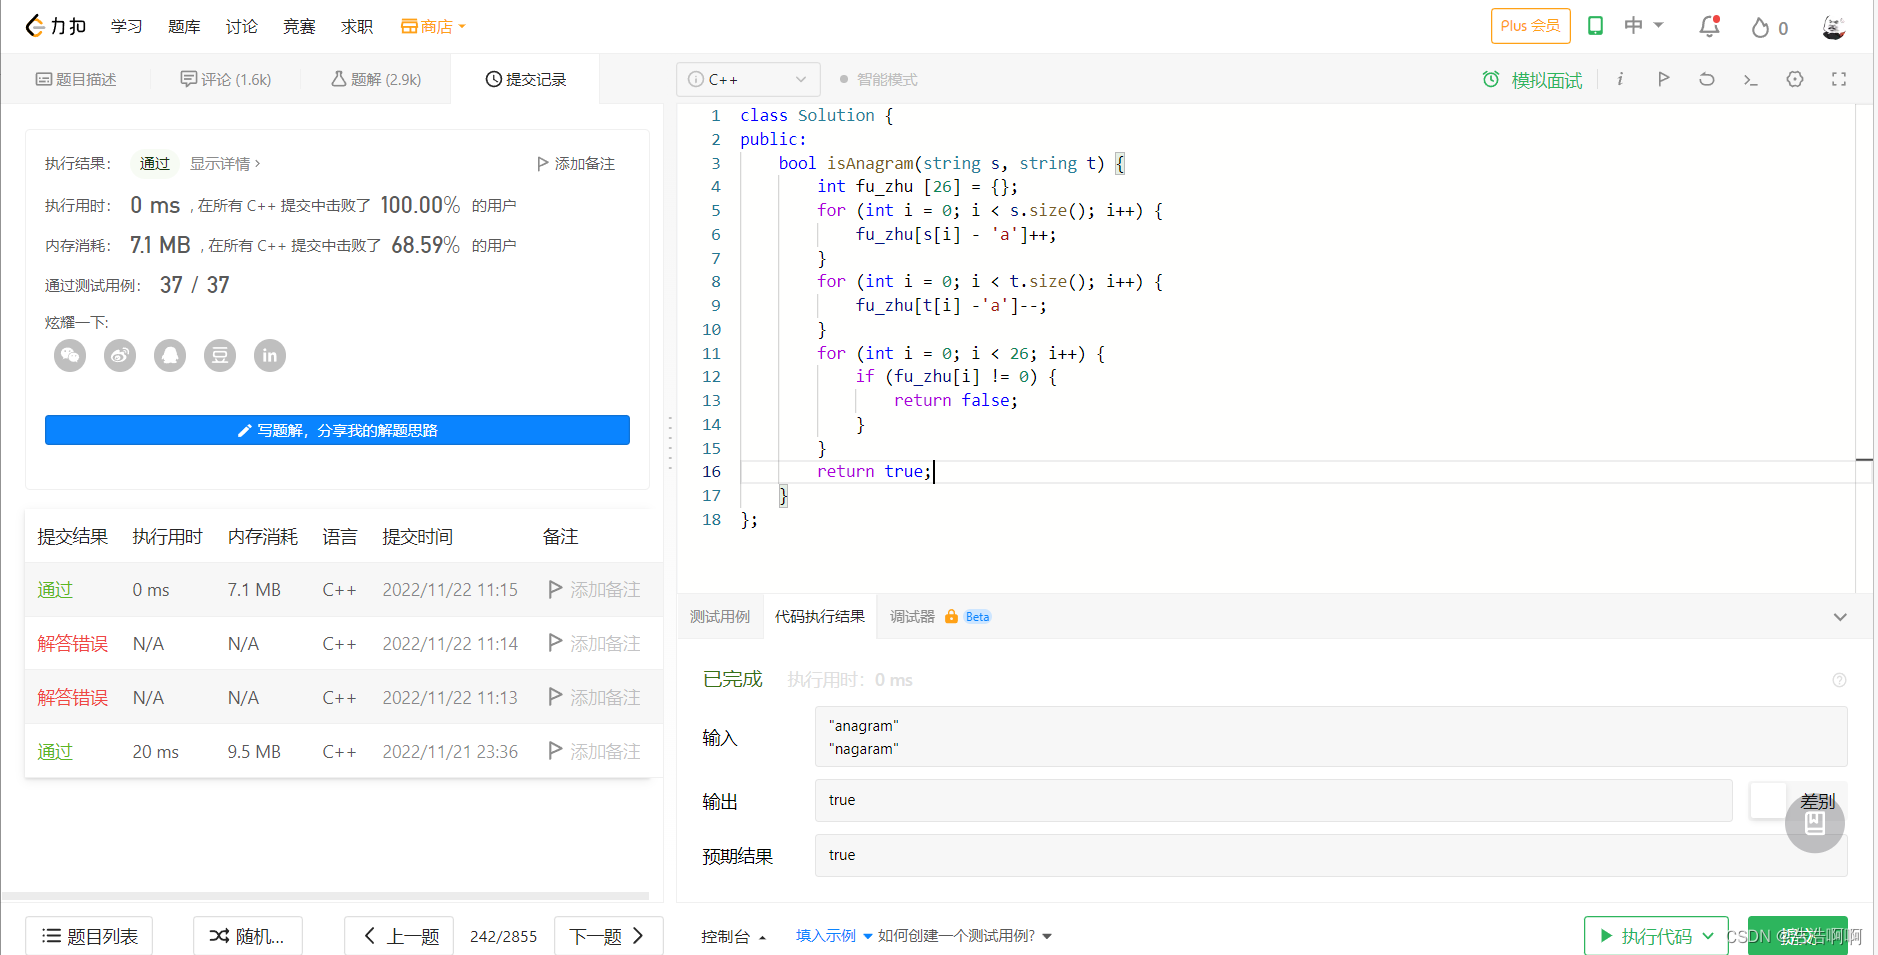Open the terminal console icon in toolbar
This screenshot has height=955, width=1878.
click(x=1750, y=79)
